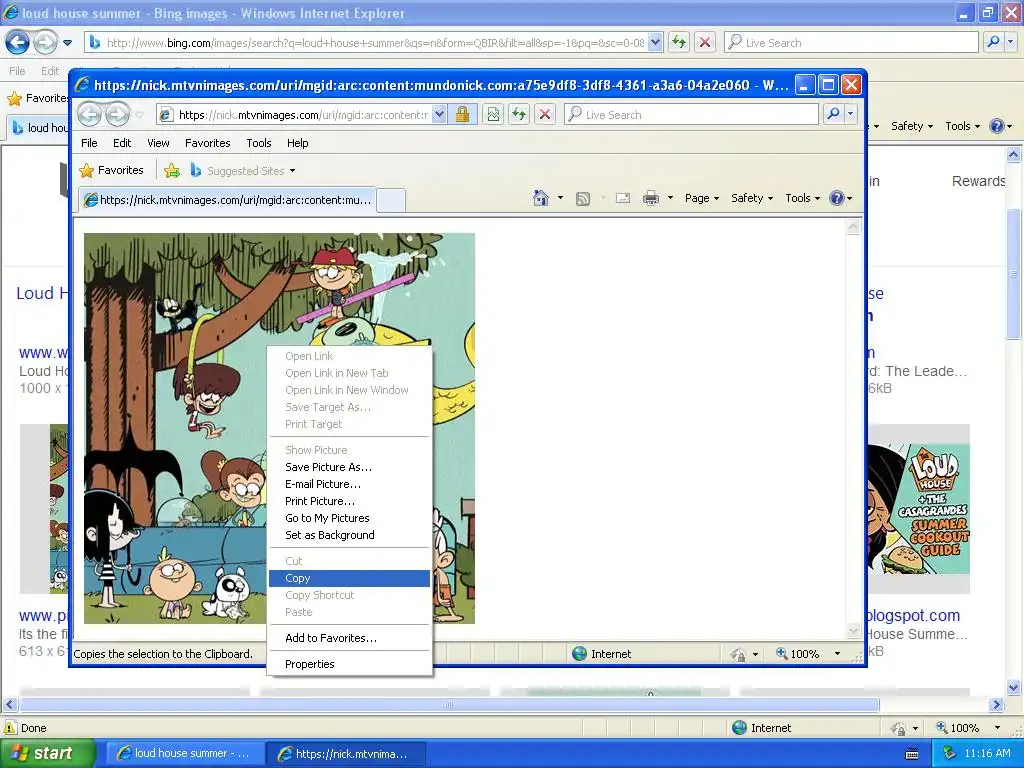Click Help icon in background Bing window
Image resolution: width=1024 pixels, height=768 pixels.
coord(997,126)
